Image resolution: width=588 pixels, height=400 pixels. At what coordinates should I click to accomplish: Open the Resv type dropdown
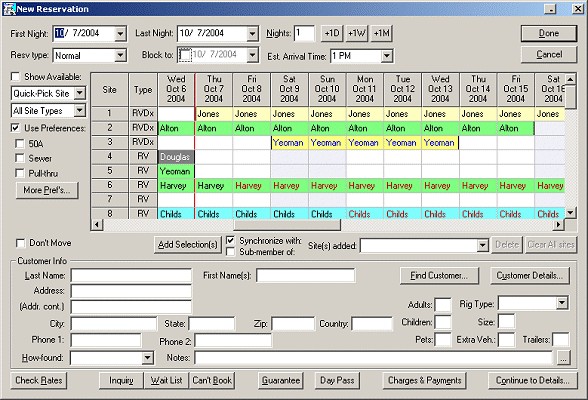[x=120, y=55]
